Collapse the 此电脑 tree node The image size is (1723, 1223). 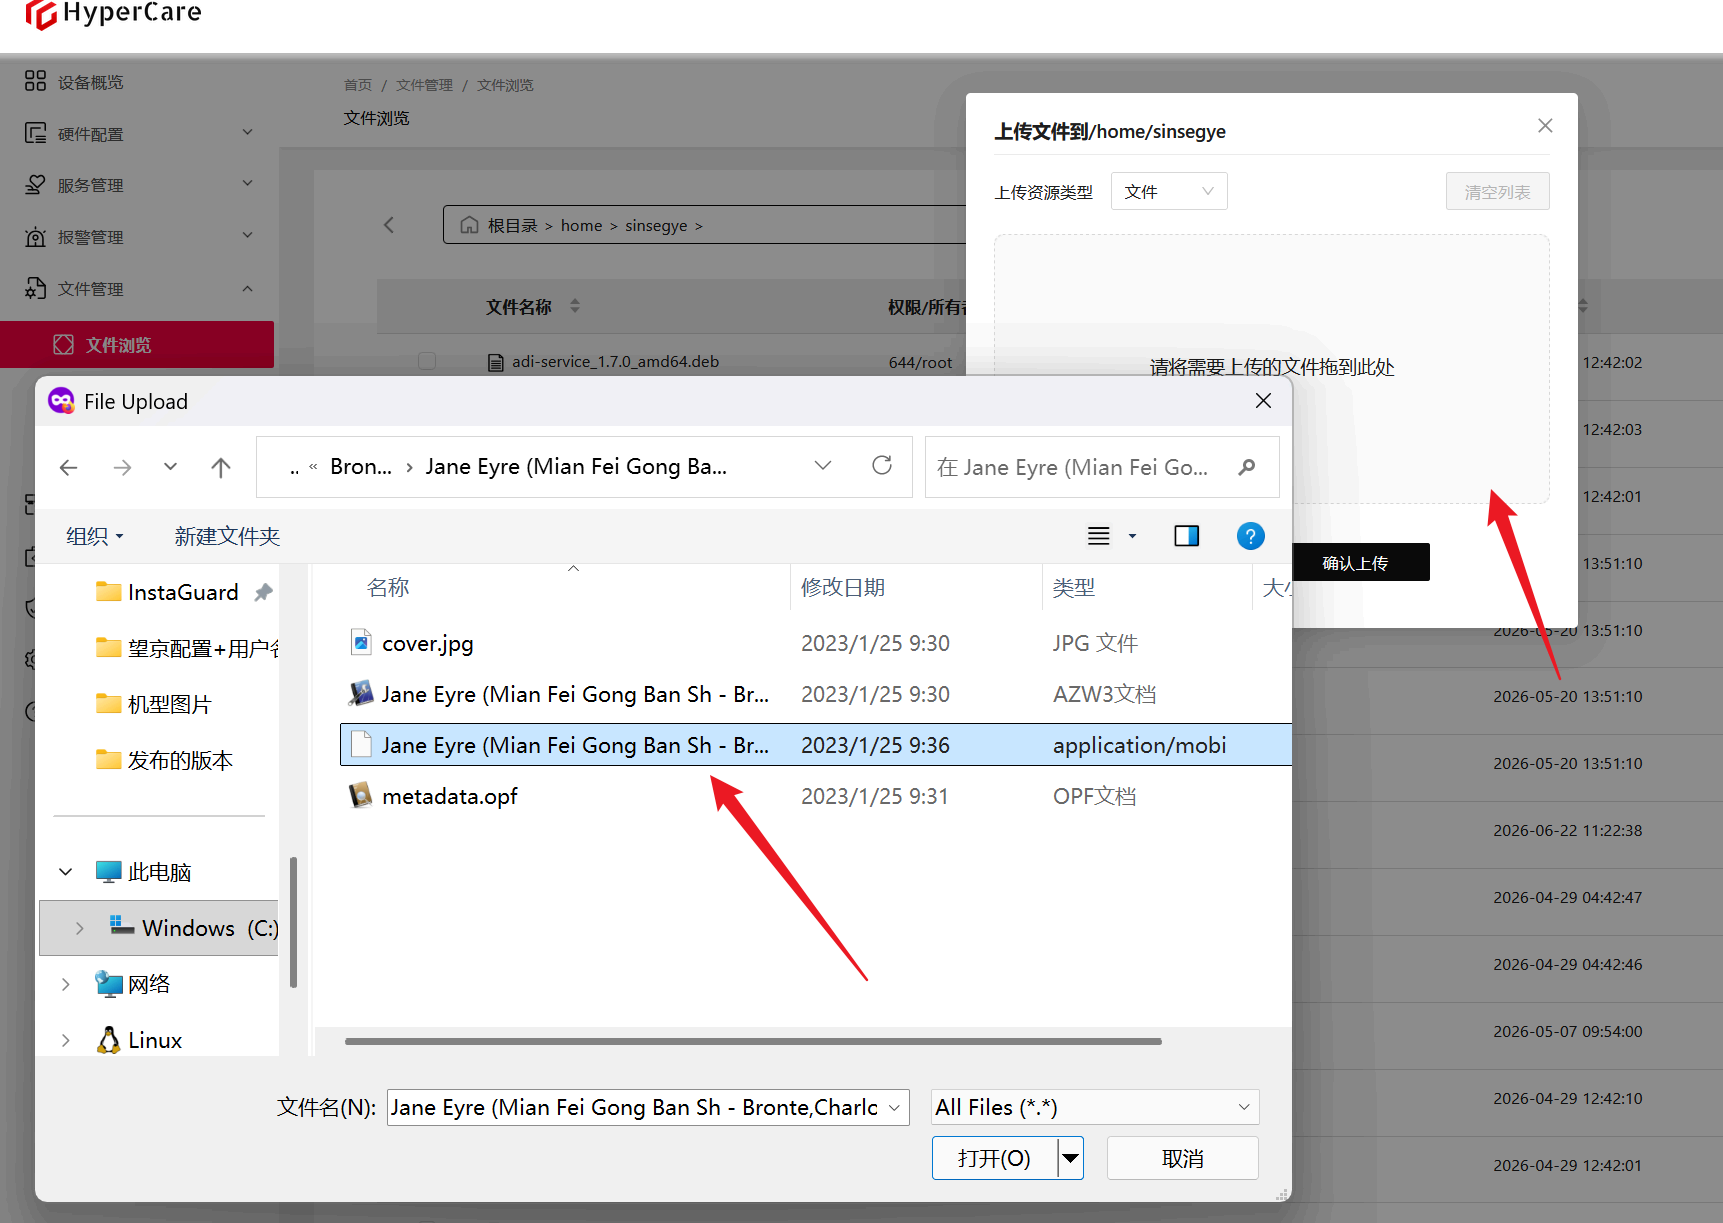(66, 872)
